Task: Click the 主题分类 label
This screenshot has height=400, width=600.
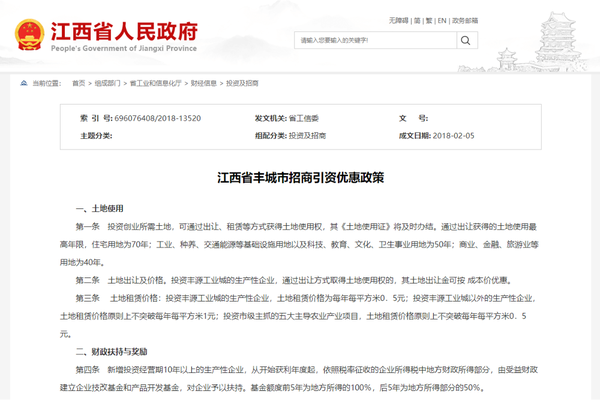Action: [96, 136]
